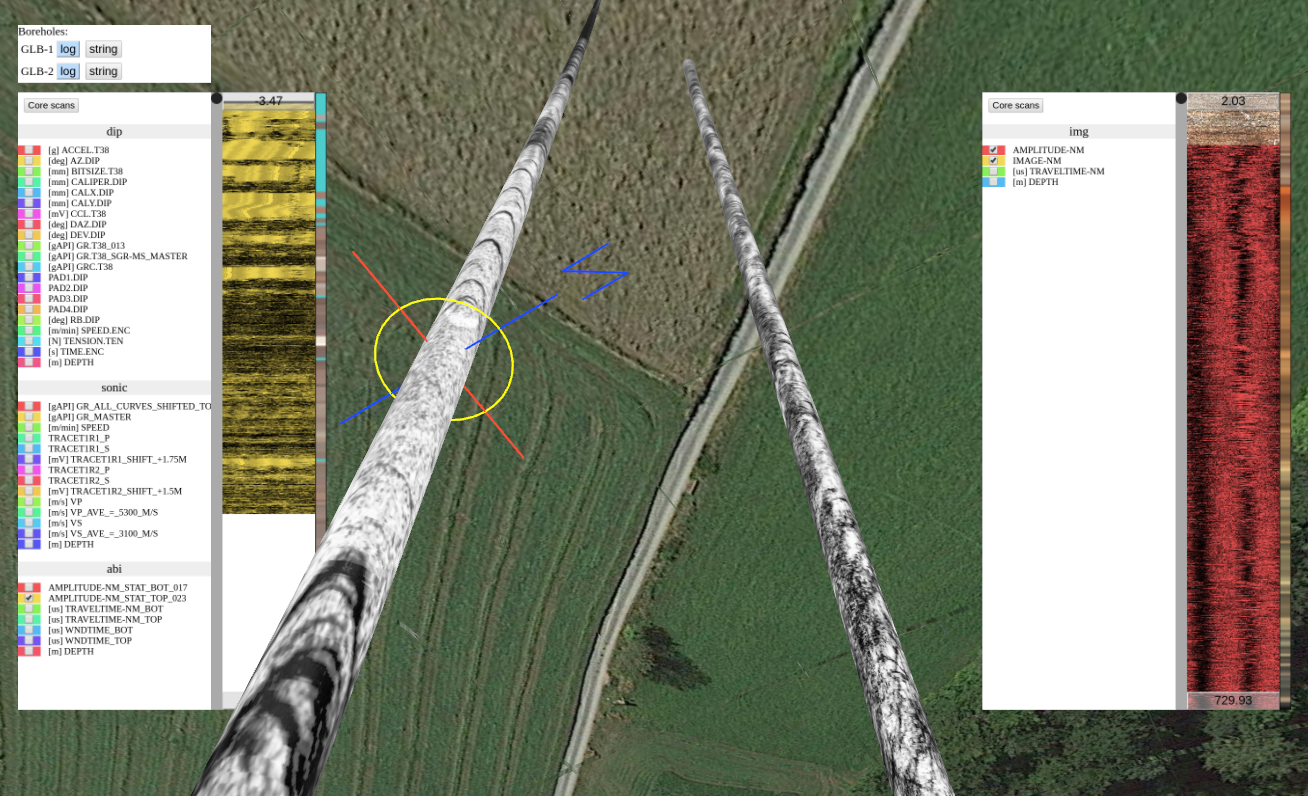Check VP_AVE_=_5300_M/S curve
This screenshot has width=1308, height=796.
[x=30, y=512]
